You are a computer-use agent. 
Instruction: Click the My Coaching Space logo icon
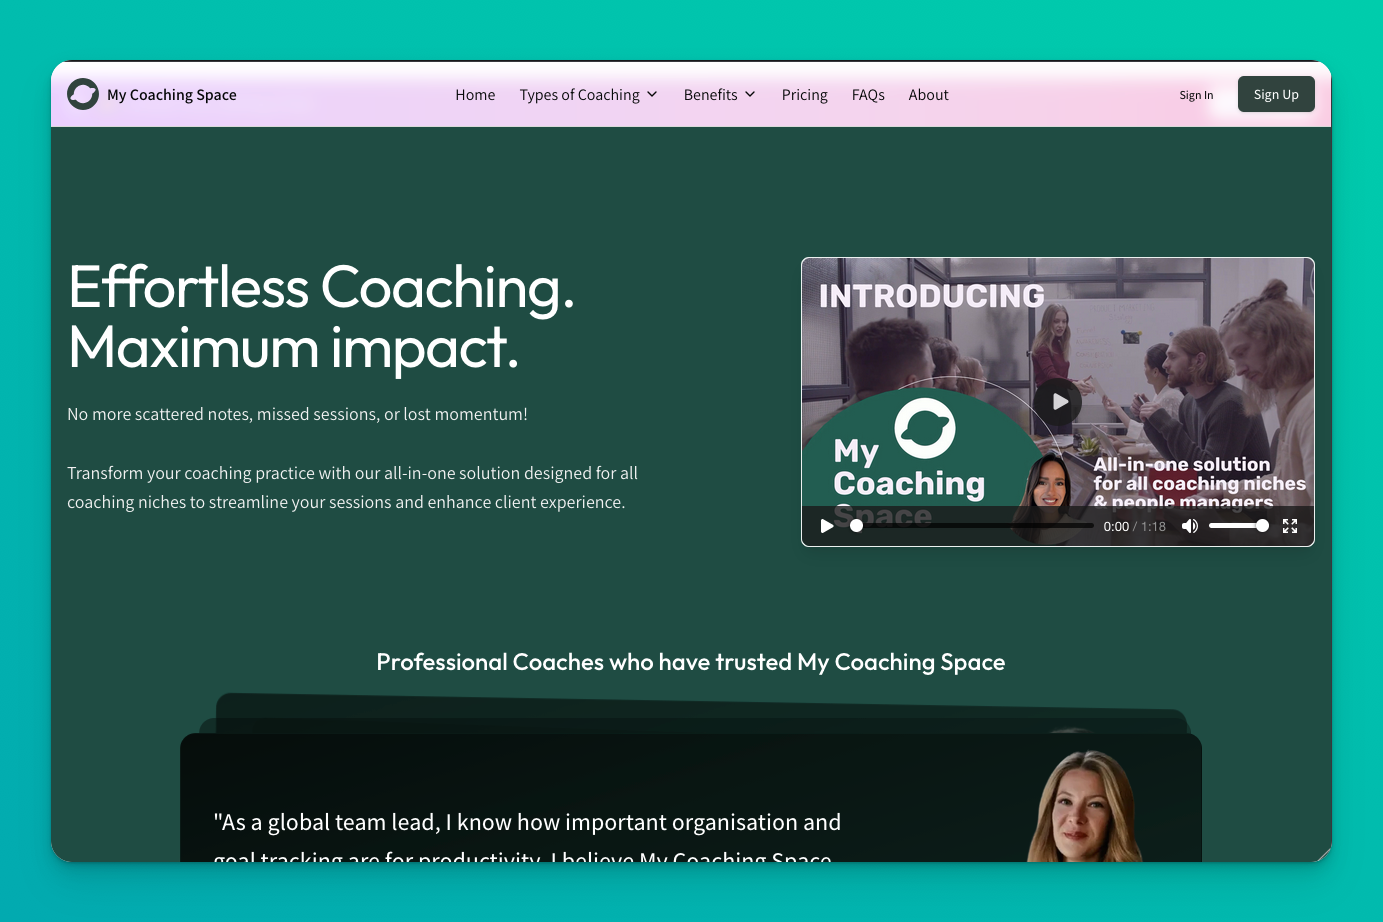[x=83, y=94]
